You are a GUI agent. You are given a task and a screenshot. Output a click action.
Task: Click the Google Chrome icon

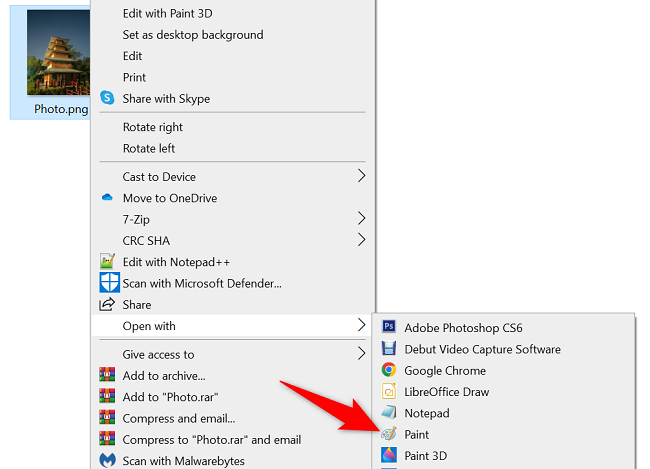pyautogui.click(x=388, y=371)
